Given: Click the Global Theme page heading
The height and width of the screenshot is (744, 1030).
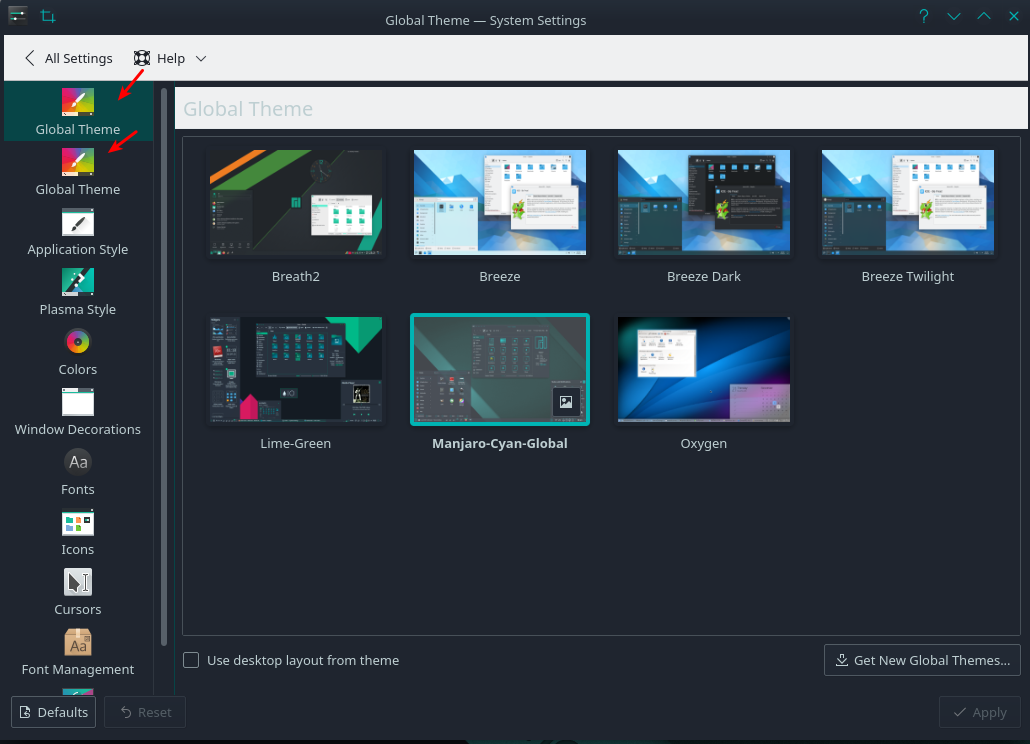Looking at the screenshot, I should coord(248,108).
